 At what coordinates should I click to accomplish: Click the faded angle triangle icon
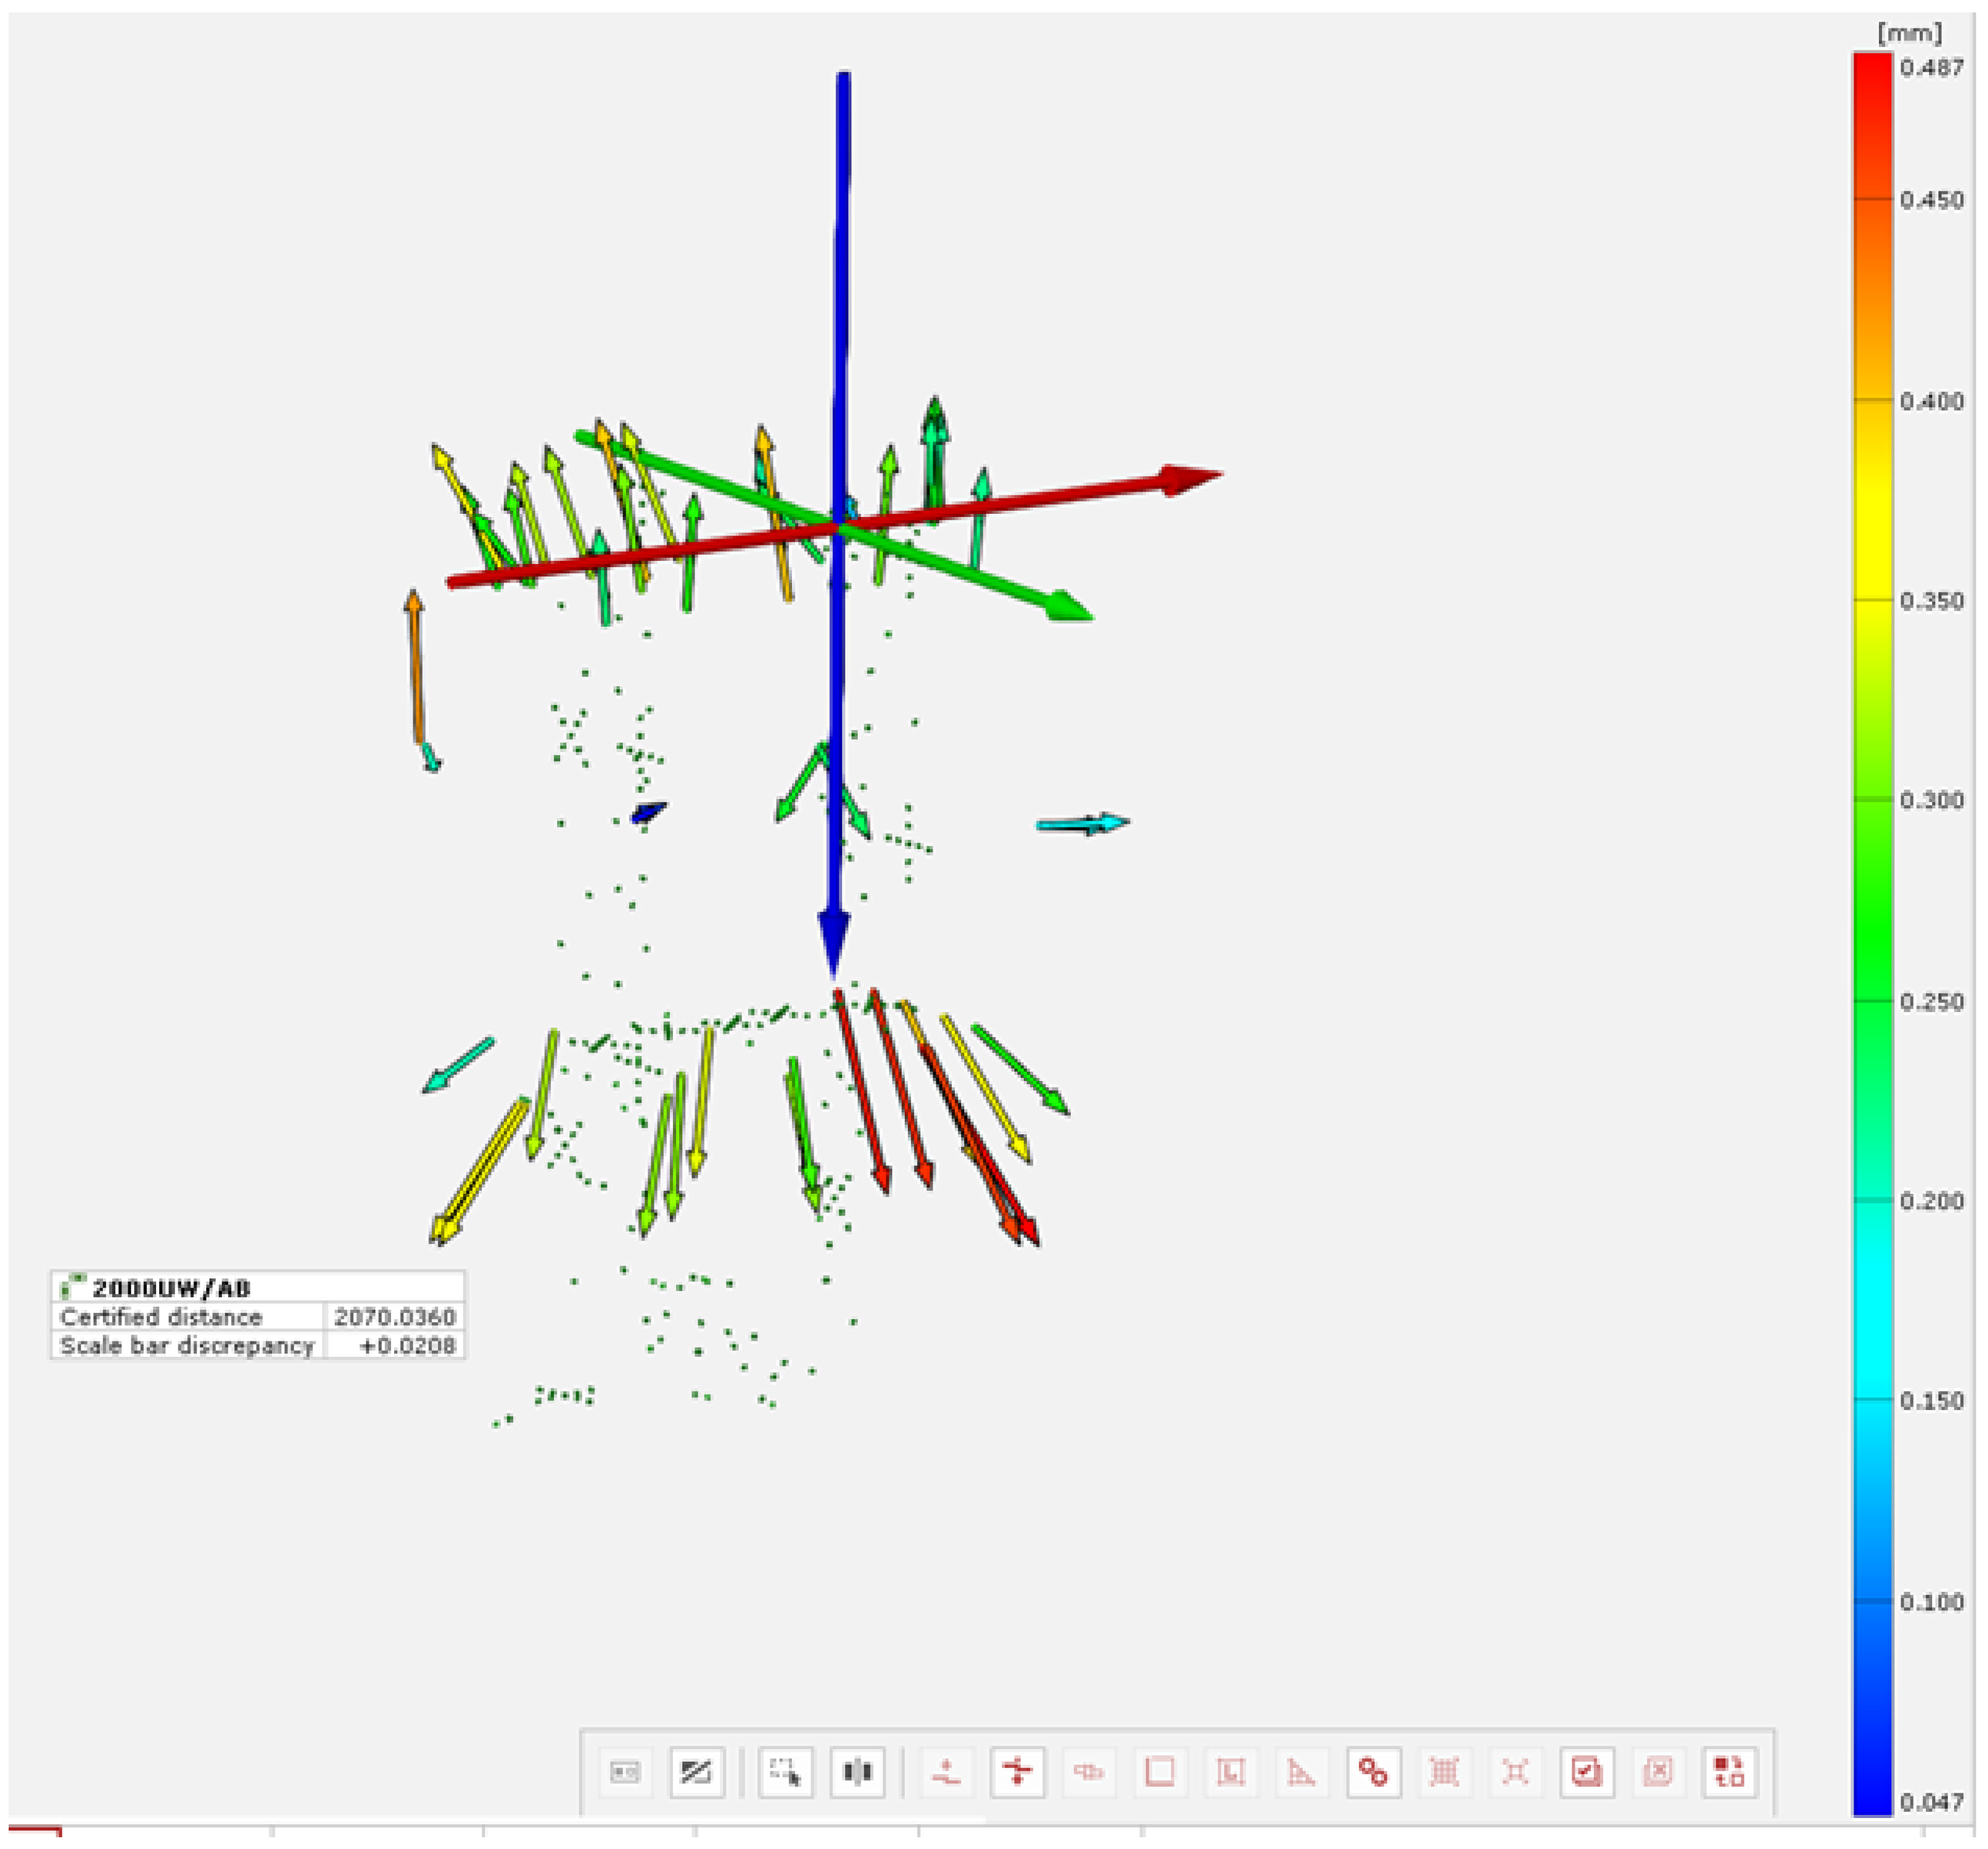click(1301, 1773)
